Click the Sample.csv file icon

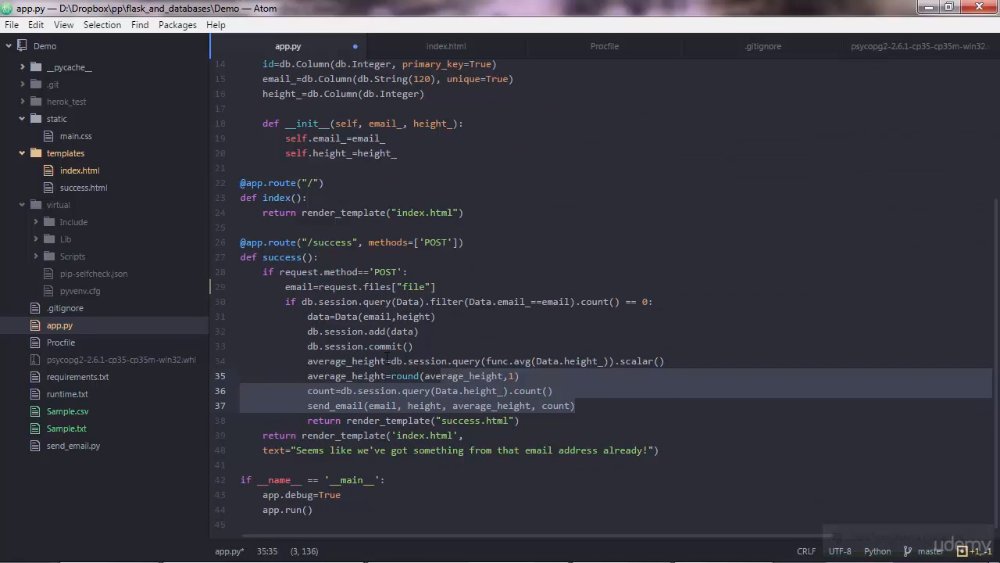pyautogui.click(x=35, y=411)
